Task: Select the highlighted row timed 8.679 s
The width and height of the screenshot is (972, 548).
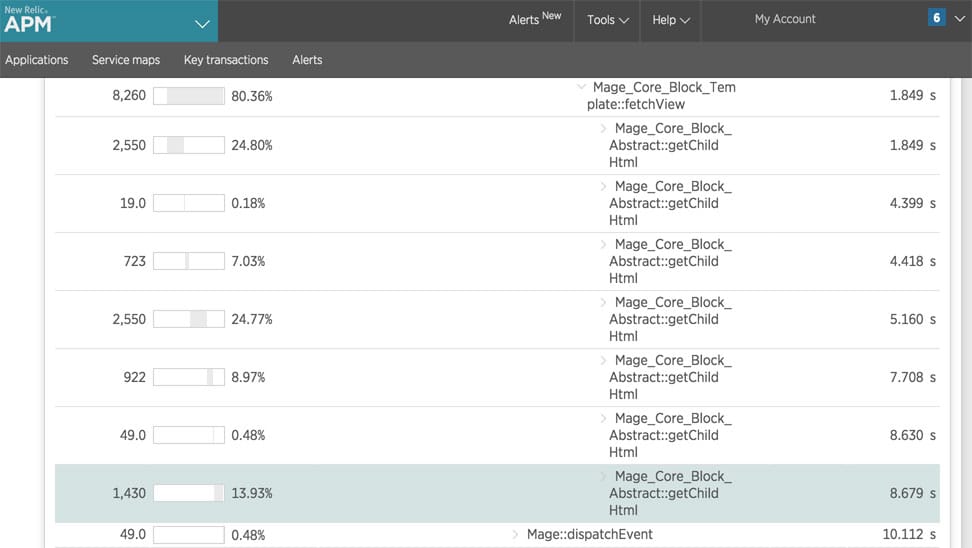Action: pyautogui.click(x=497, y=493)
